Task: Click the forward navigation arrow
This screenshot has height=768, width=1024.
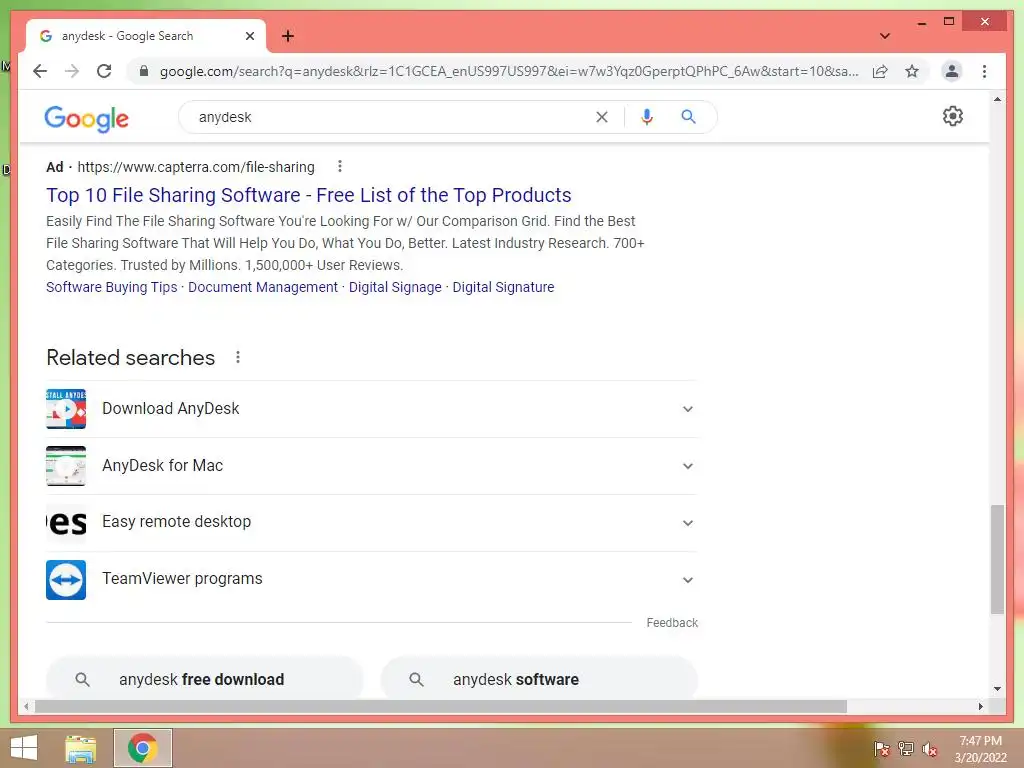Action: (72, 71)
